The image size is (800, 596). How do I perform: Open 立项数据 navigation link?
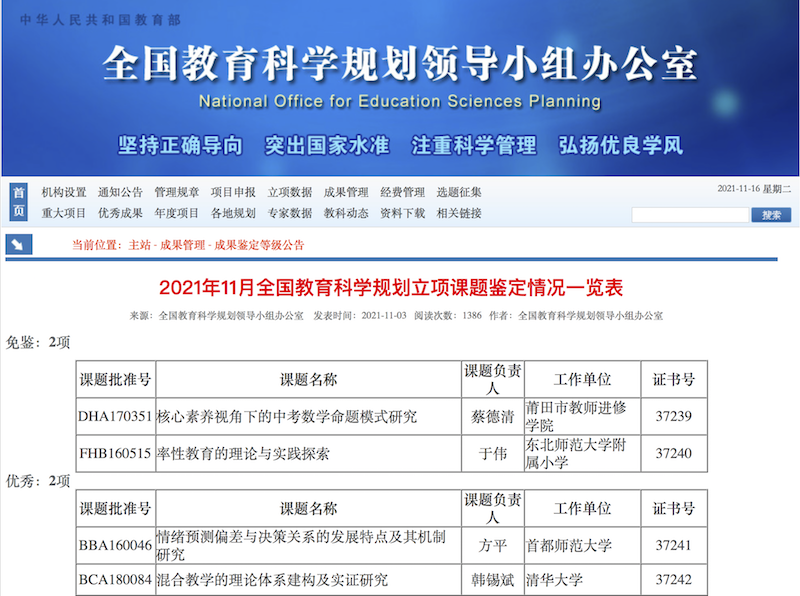click(290, 192)
